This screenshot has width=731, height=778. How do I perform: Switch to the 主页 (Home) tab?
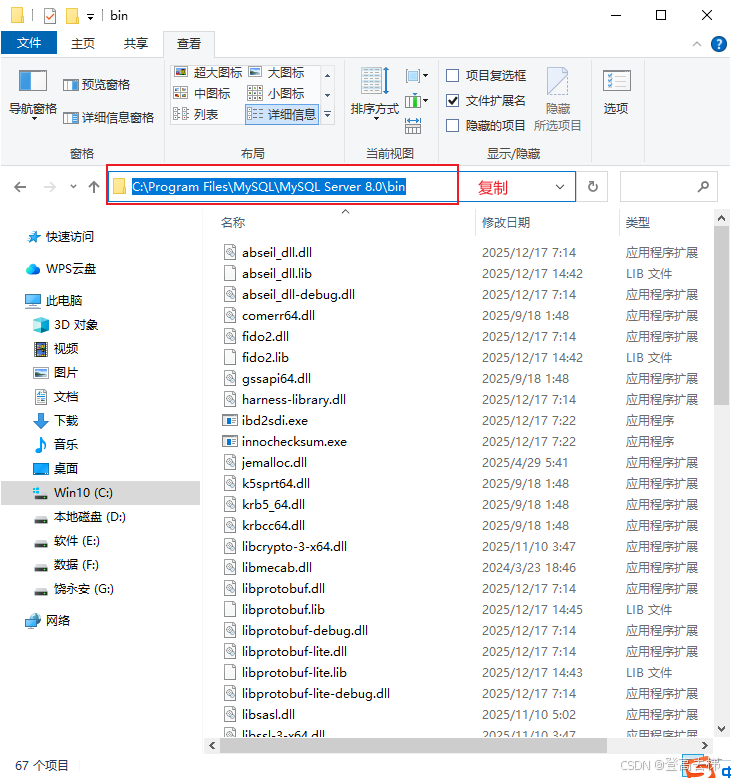(83, 44)
